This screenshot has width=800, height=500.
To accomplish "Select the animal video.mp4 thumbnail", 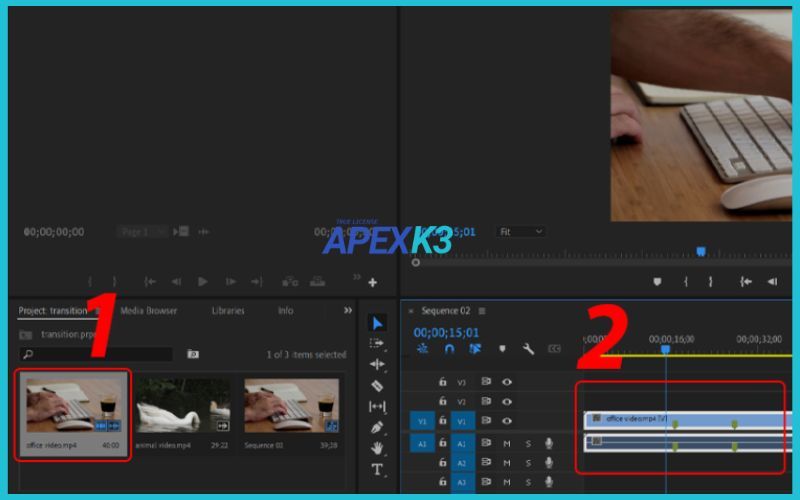I will [183, 405].
